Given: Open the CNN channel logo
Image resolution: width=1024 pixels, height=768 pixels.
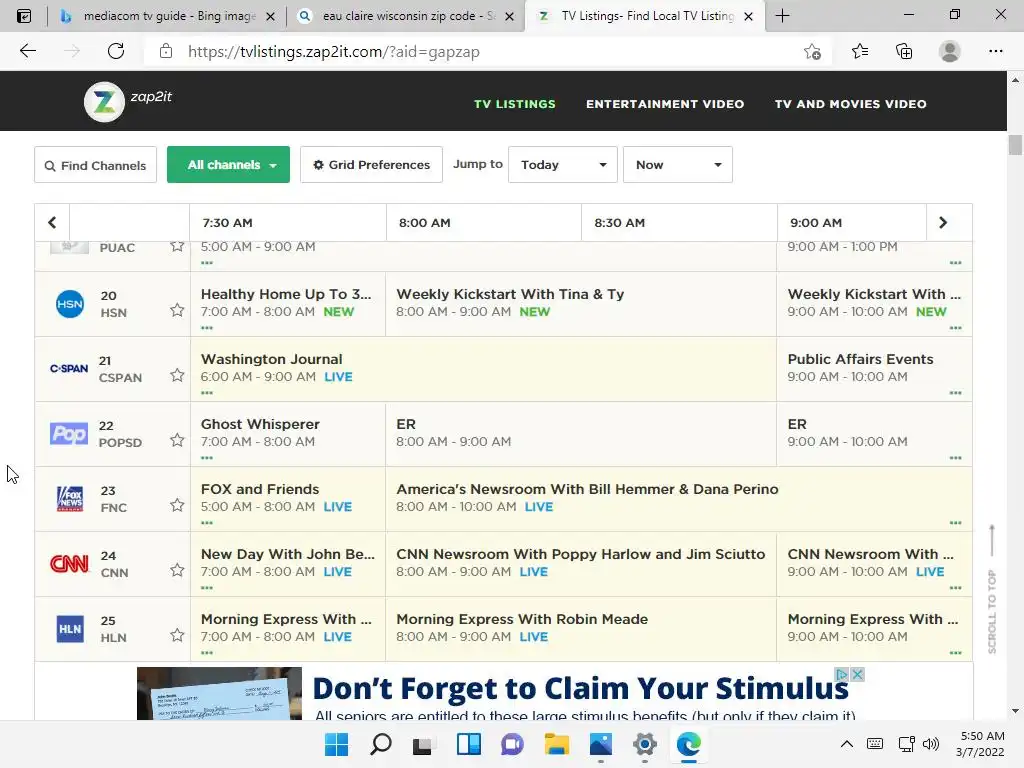Looking at the screenshot, I should click(x=69, y=564).
